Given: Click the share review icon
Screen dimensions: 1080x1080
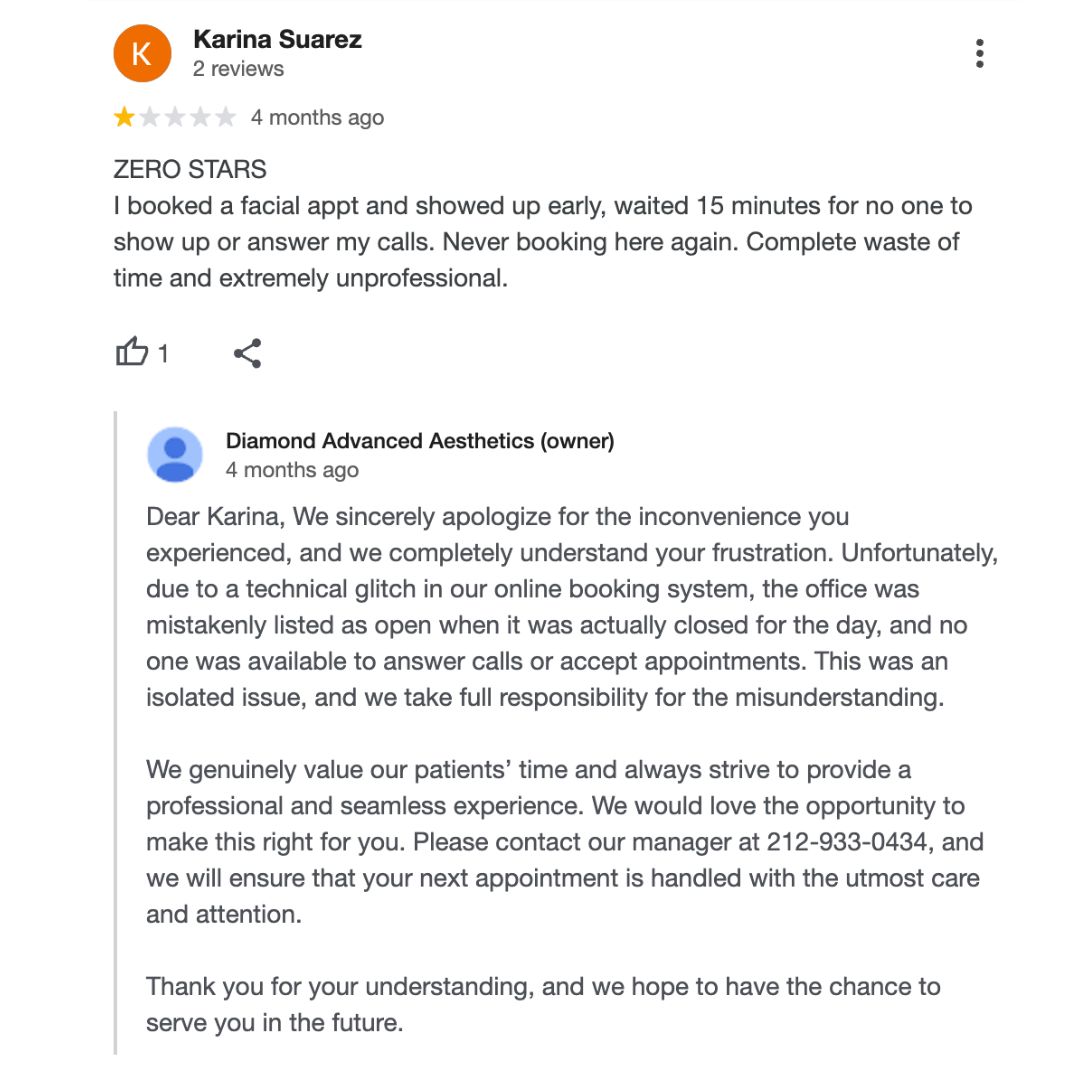Looking at the screenshot, I should tap(247, 353).
